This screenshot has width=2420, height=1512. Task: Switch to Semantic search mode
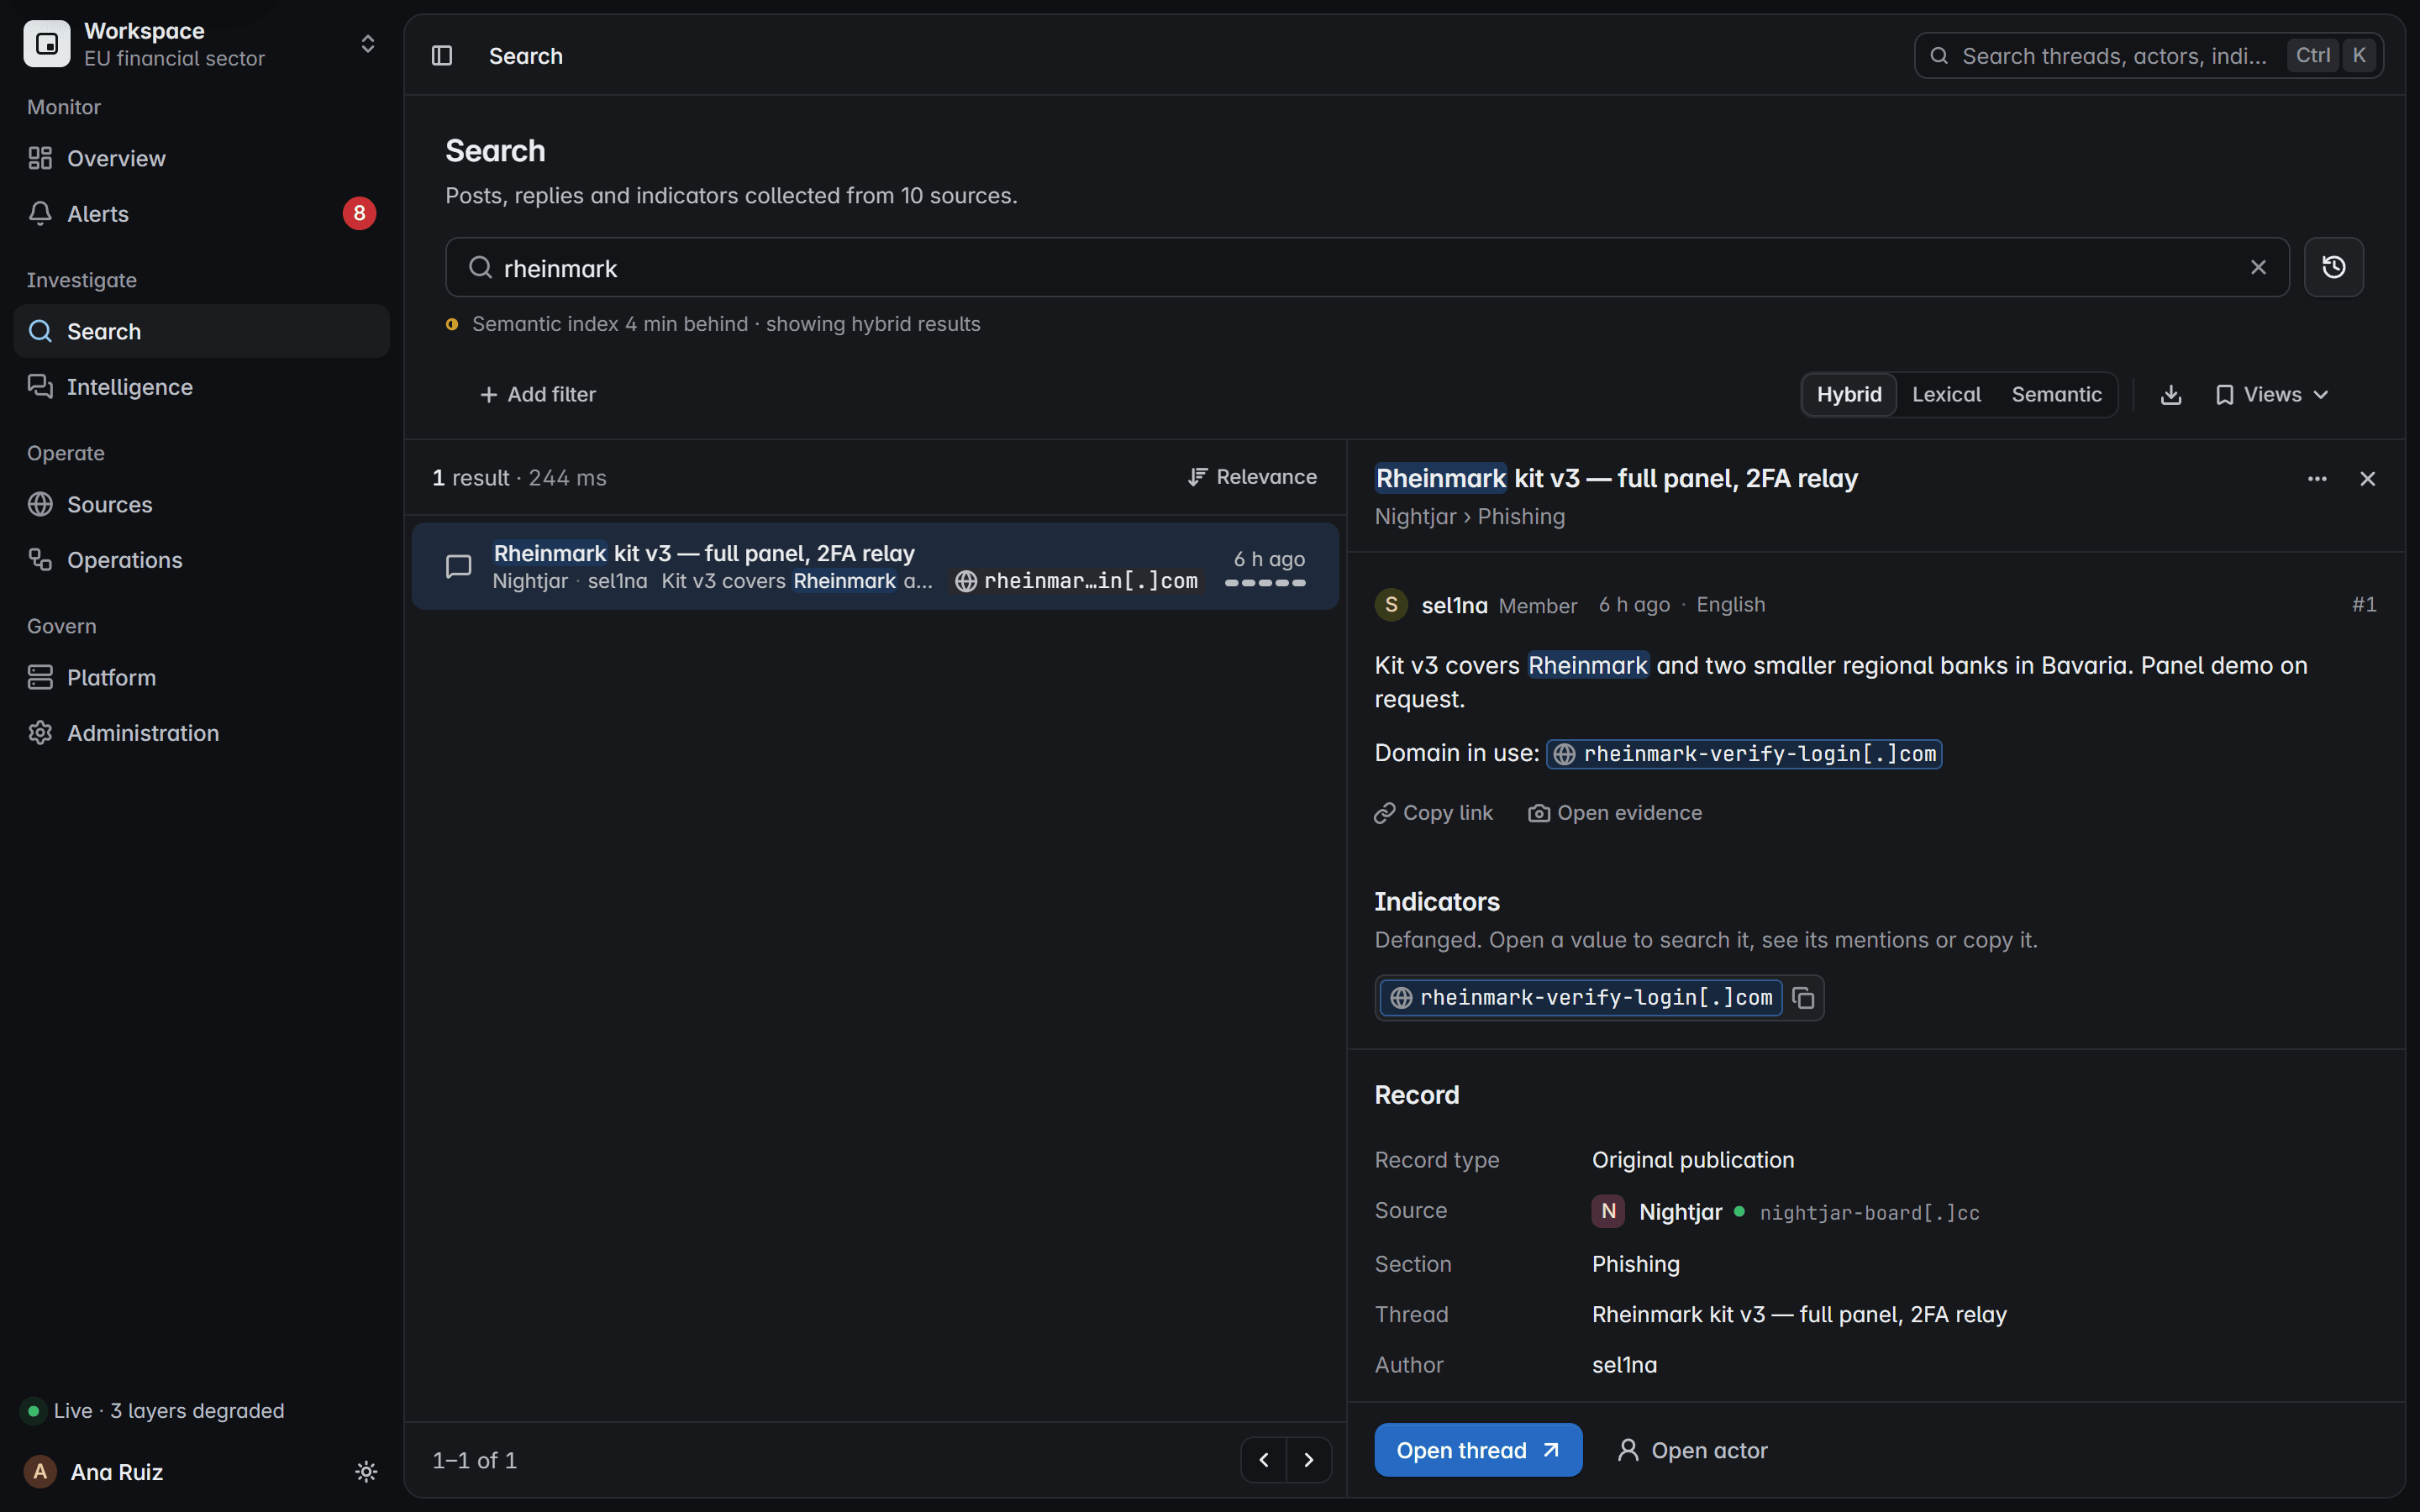click(x=2056, y=395)
